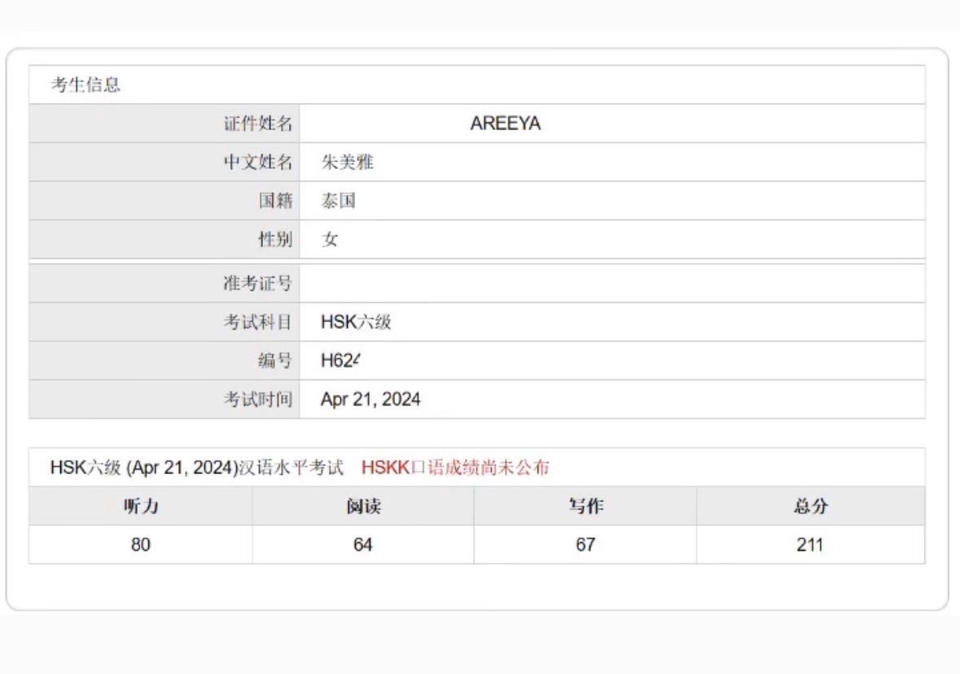Click the candidate name AREEYA
The width and height of the screenshot is (960, 674).
pyautogui.click(x=505, y=124)
